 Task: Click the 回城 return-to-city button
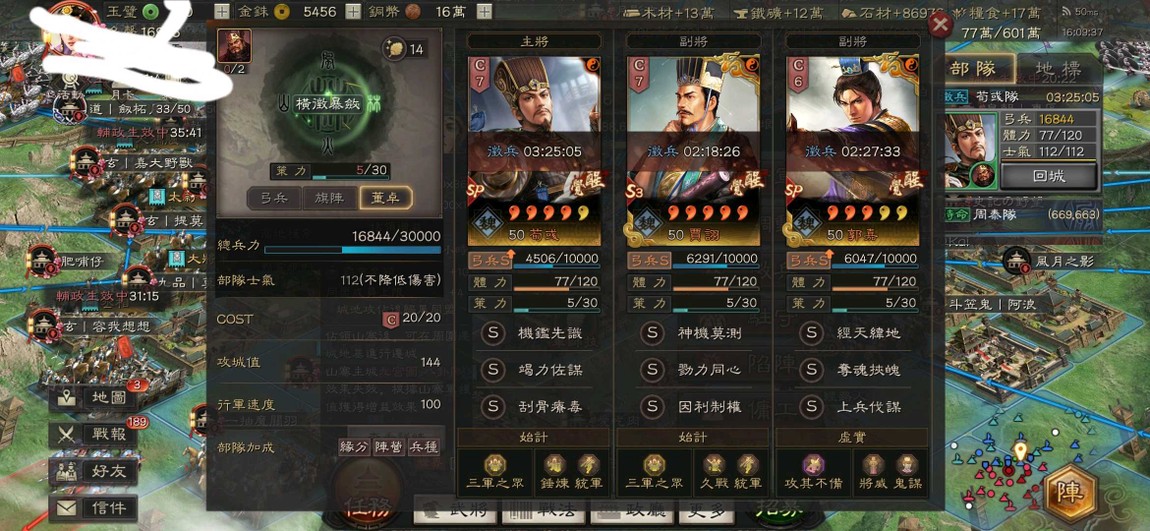(x=1049, y=177)
